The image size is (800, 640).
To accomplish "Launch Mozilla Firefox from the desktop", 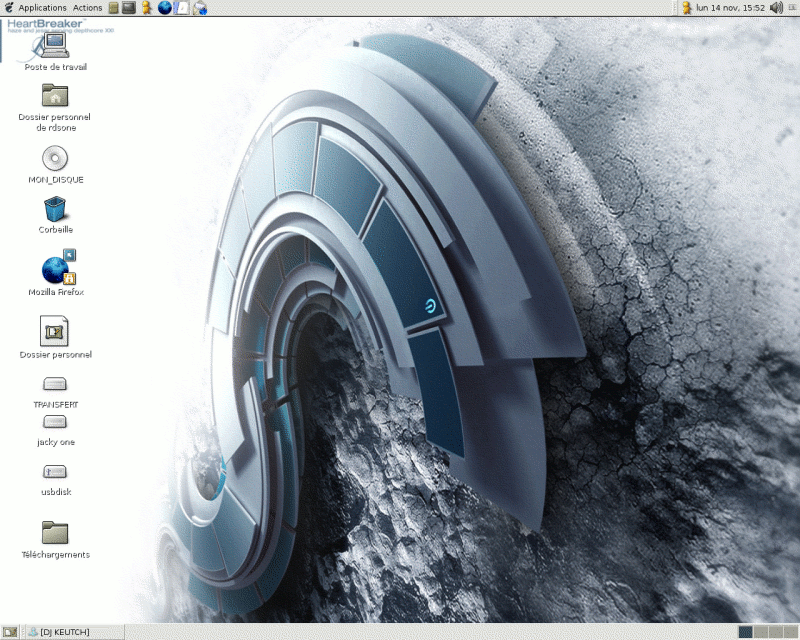I will click(x=57, y=268).
